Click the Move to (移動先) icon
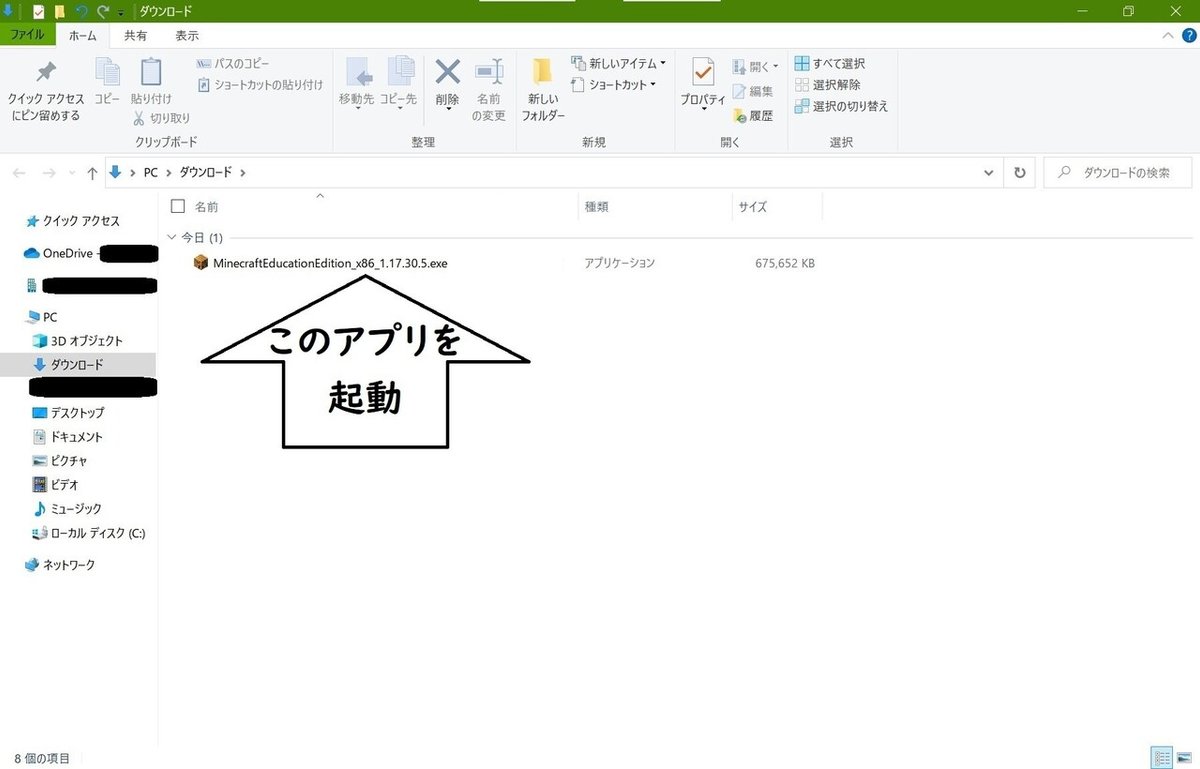1200x769 pixels. point(358,72)
